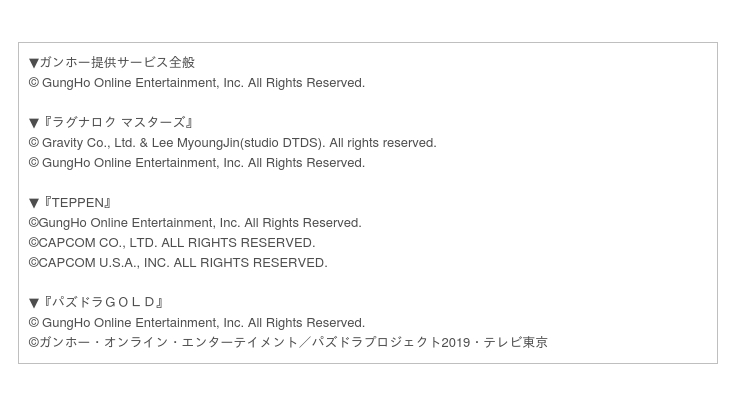Click the Gravity Co., Ltd. & Lee MyoungJin line
740x404 pixels.
tap(233, 143)
